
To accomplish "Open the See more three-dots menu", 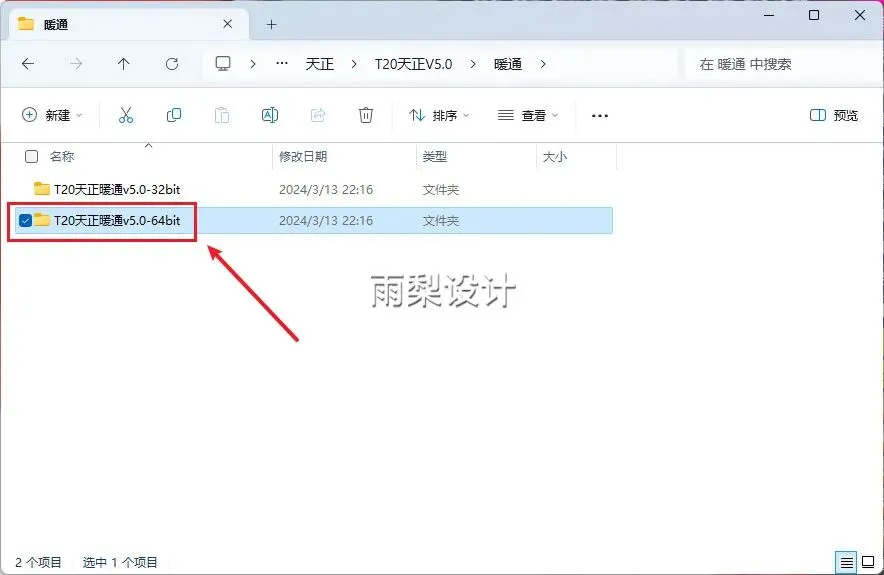I will point(600,116).
